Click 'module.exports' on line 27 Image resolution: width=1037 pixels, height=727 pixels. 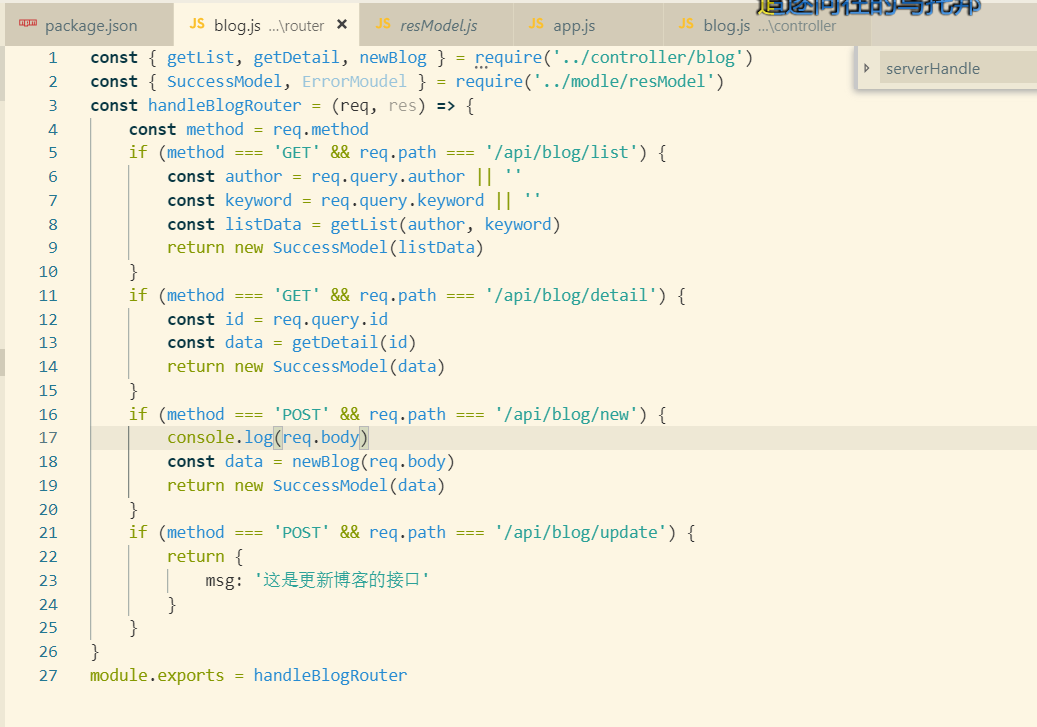pyautogui.click(x=157, y=675)
